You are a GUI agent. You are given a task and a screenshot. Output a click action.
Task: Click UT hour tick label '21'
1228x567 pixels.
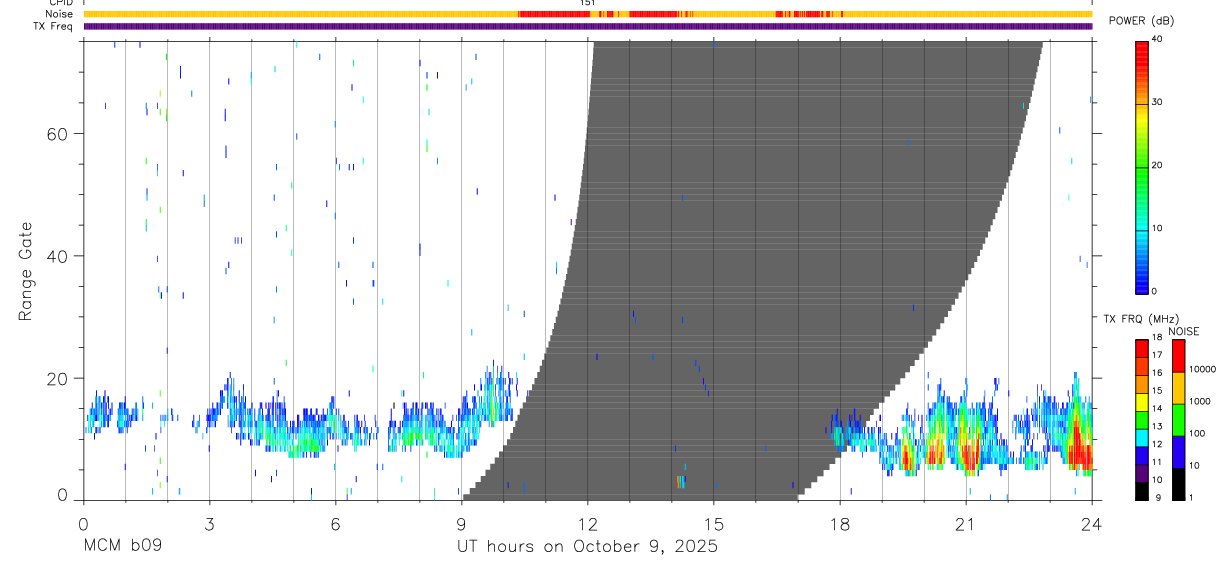[966, 523]
